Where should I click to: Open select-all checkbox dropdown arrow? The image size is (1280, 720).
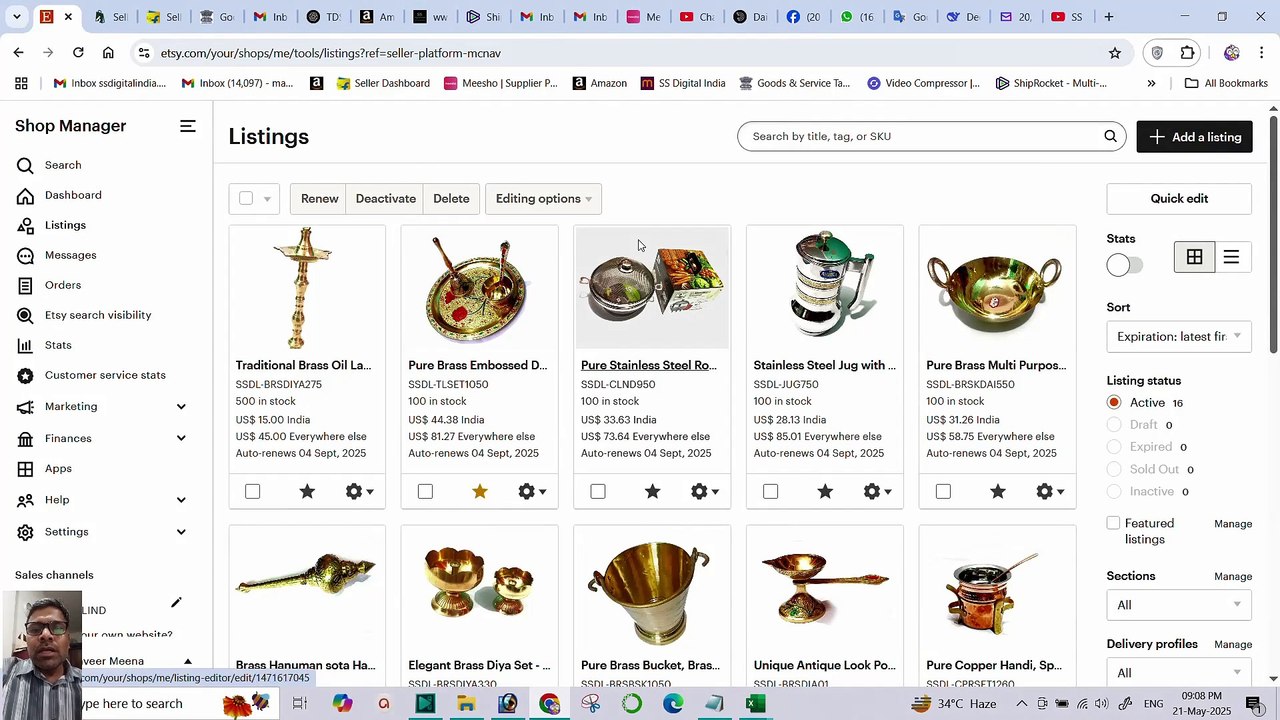[267, 199]
